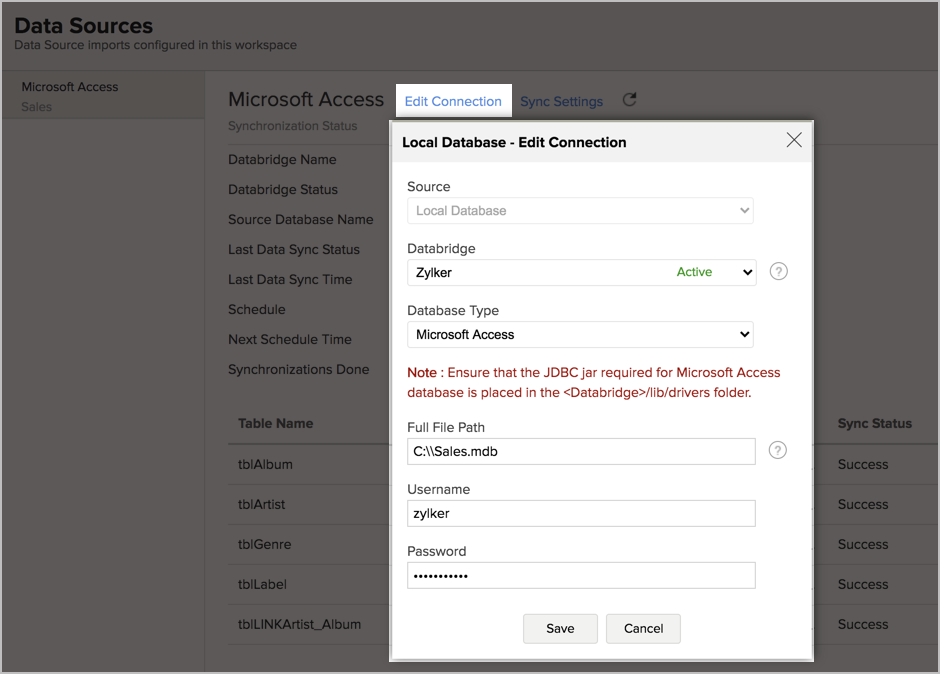Viewport: 940px width, 674px height.
Task: Click Success status for tblLINKArtist_Album row
Action: pyautogui.click(x=863, y=624)
